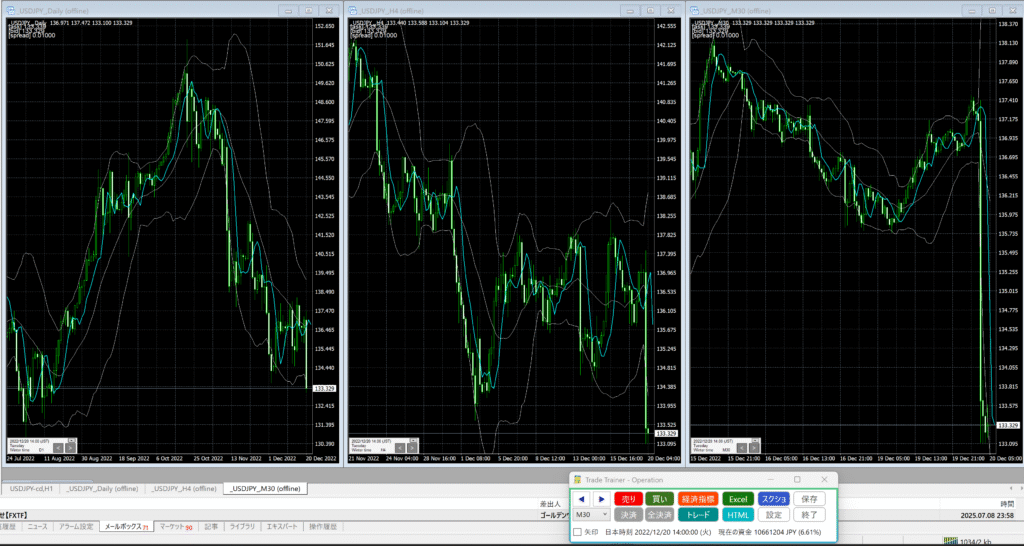Open the 経済指標 economic indicators
The width and height of the screenshot is (1024, 546).
(x=699, y=499)
